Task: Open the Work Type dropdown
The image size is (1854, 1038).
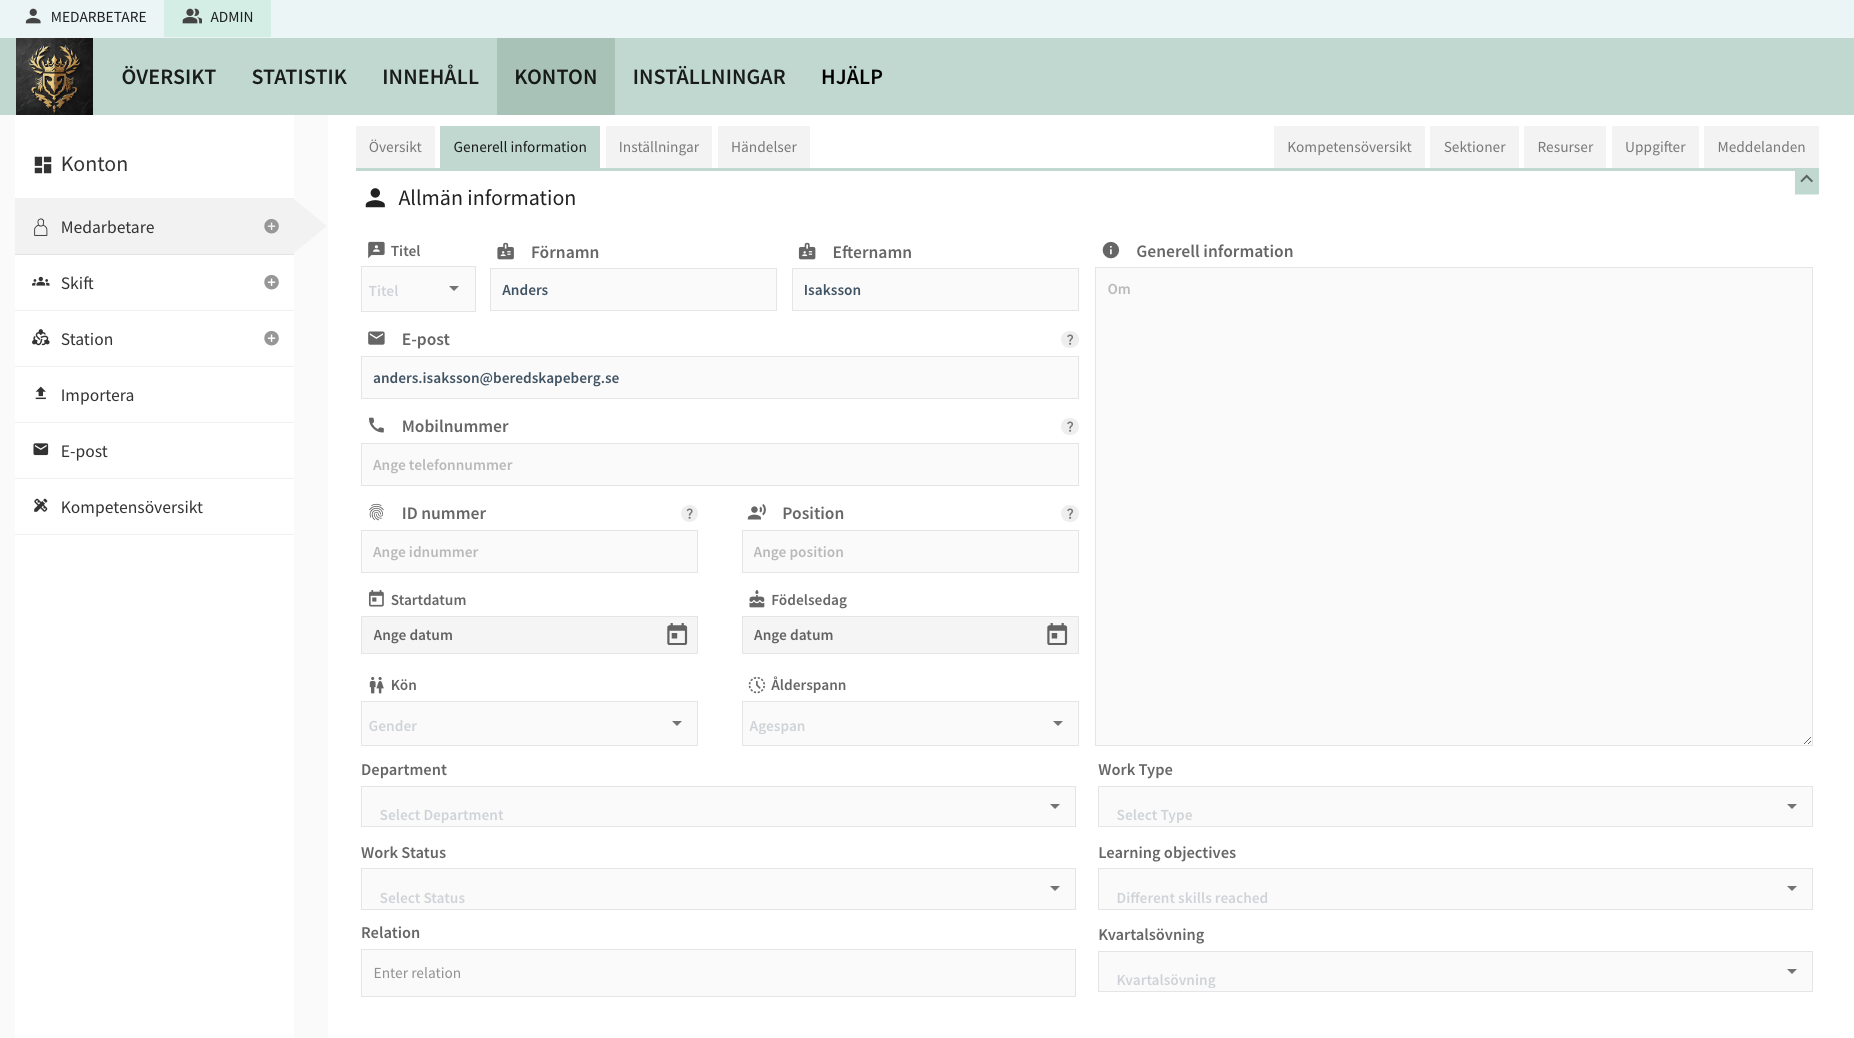Action: coord(1454,807)
